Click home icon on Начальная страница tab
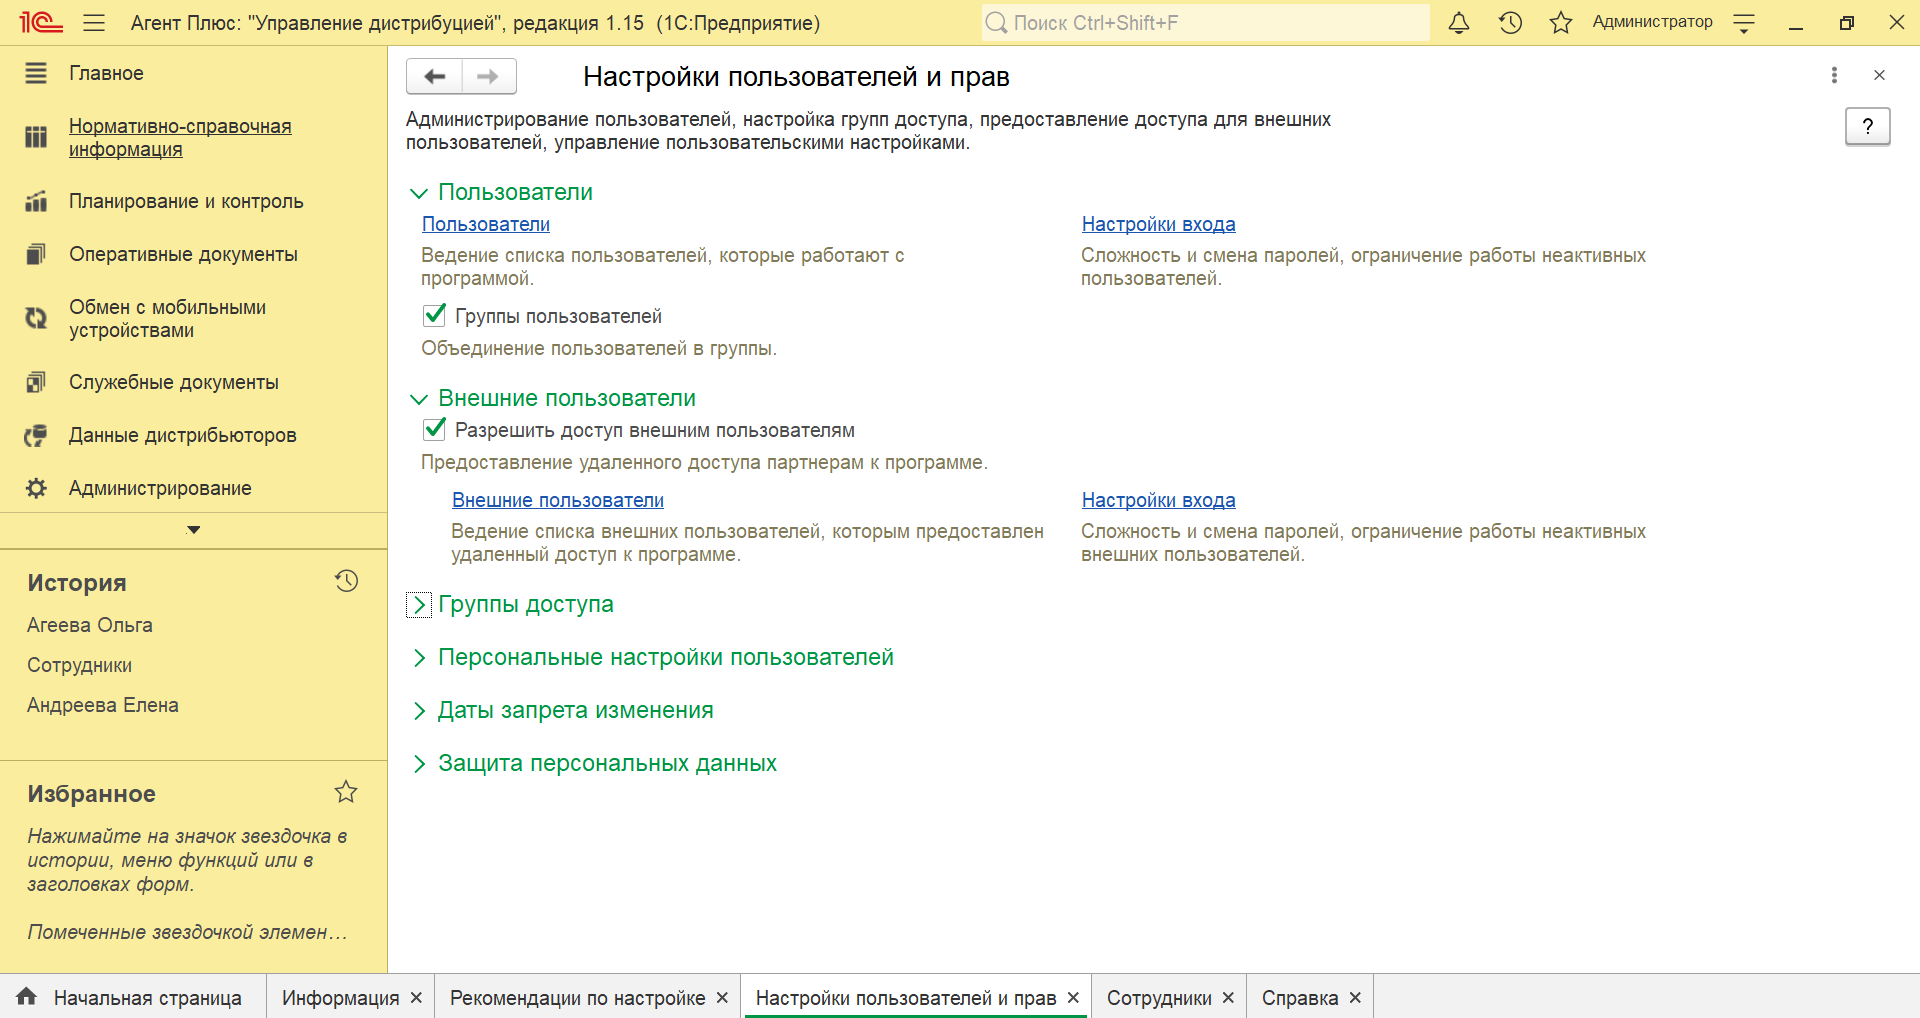This screenshot has width=1920, height=1018. coord(27,996)
